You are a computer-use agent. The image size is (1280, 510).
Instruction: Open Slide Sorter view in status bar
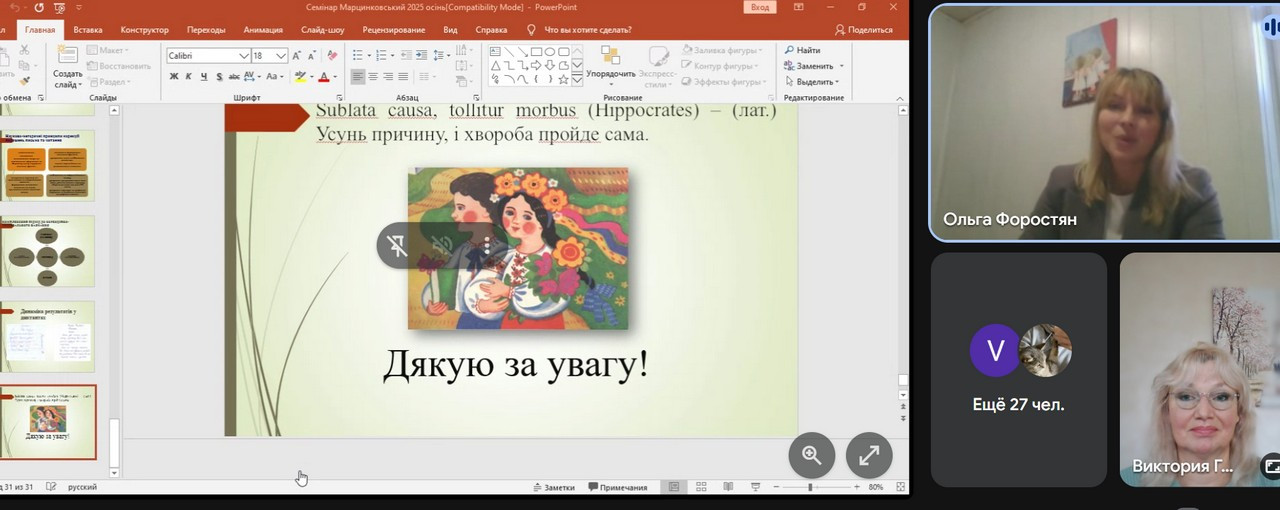[701, 487]
